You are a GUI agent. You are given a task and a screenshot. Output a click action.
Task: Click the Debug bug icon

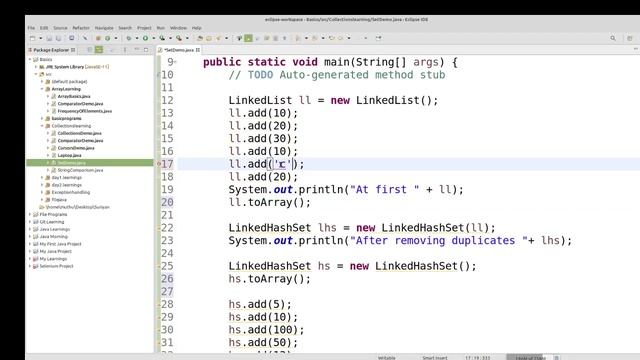tap(129, 38)
